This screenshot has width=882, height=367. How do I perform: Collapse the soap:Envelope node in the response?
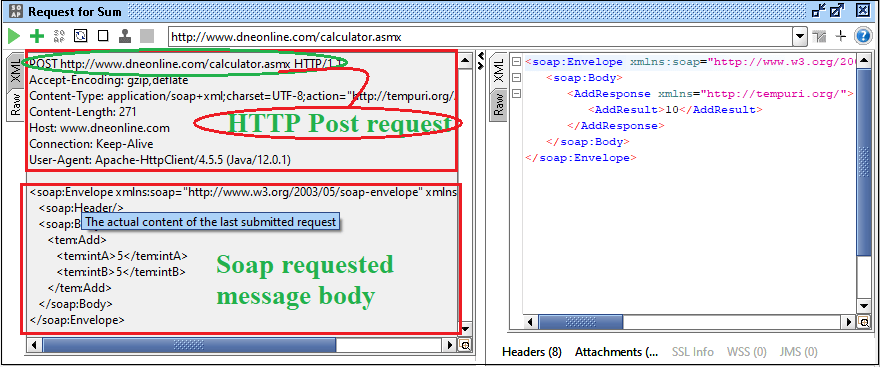tap(516, 62)
